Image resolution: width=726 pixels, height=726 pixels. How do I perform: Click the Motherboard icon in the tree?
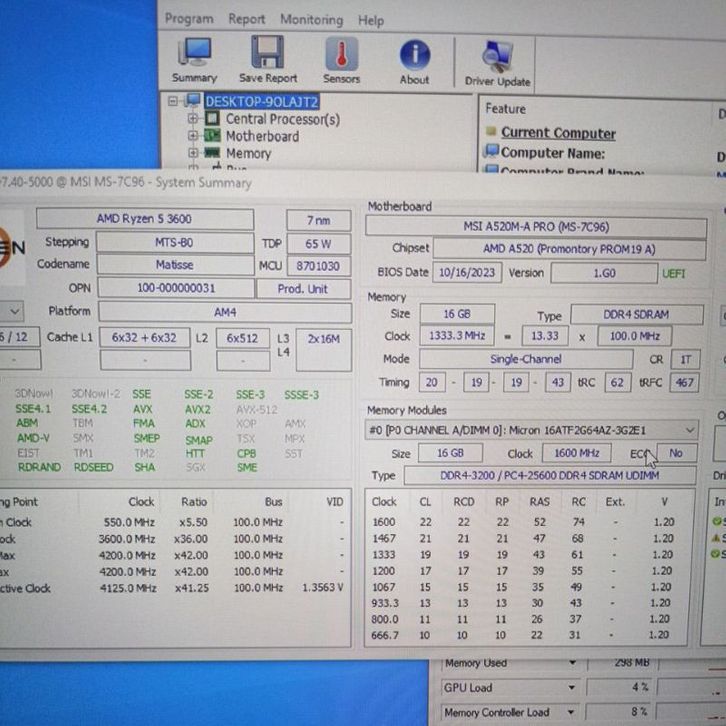coord(213,136)
